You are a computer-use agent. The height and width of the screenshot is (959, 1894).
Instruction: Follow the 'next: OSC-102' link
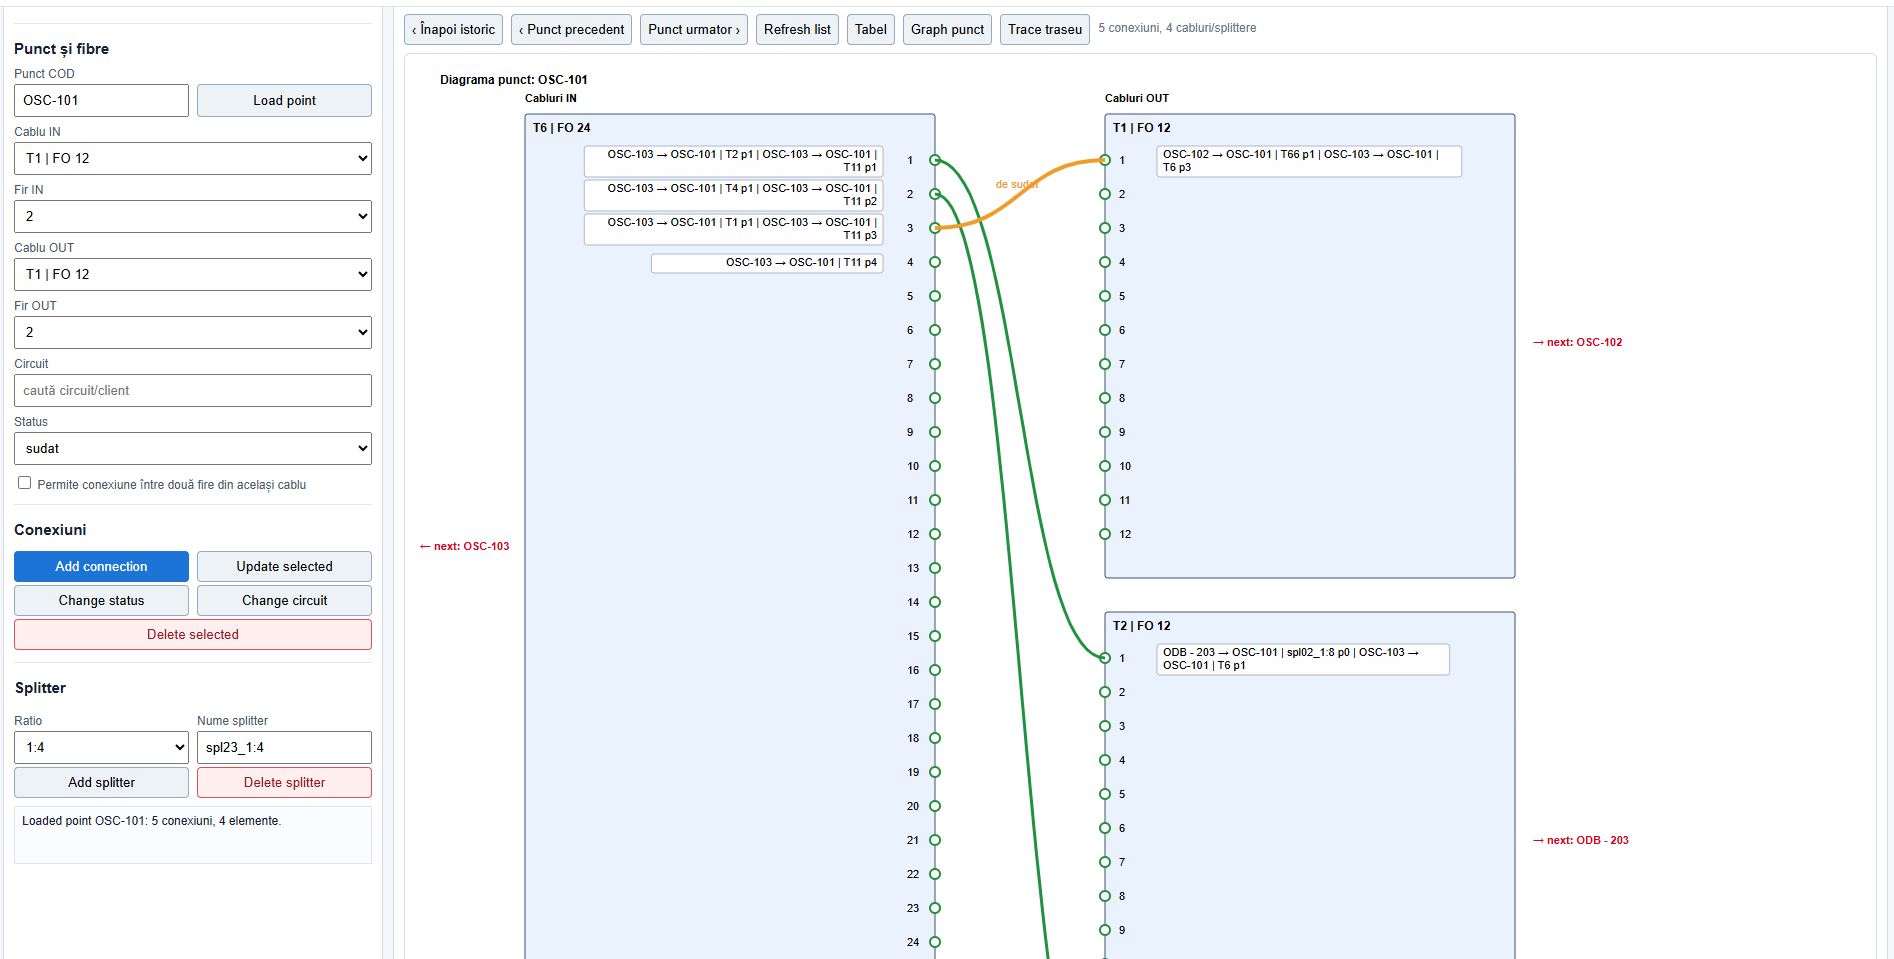[x=1578, y=342]
